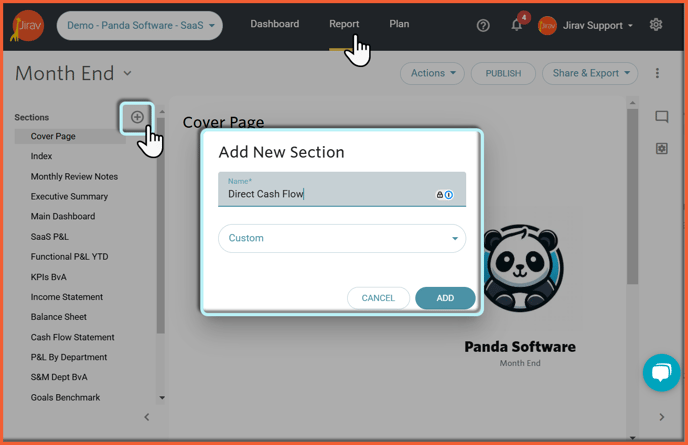Click the sections list scrollbar
Viewport: 688px width, 445px height.
(161, 226)
